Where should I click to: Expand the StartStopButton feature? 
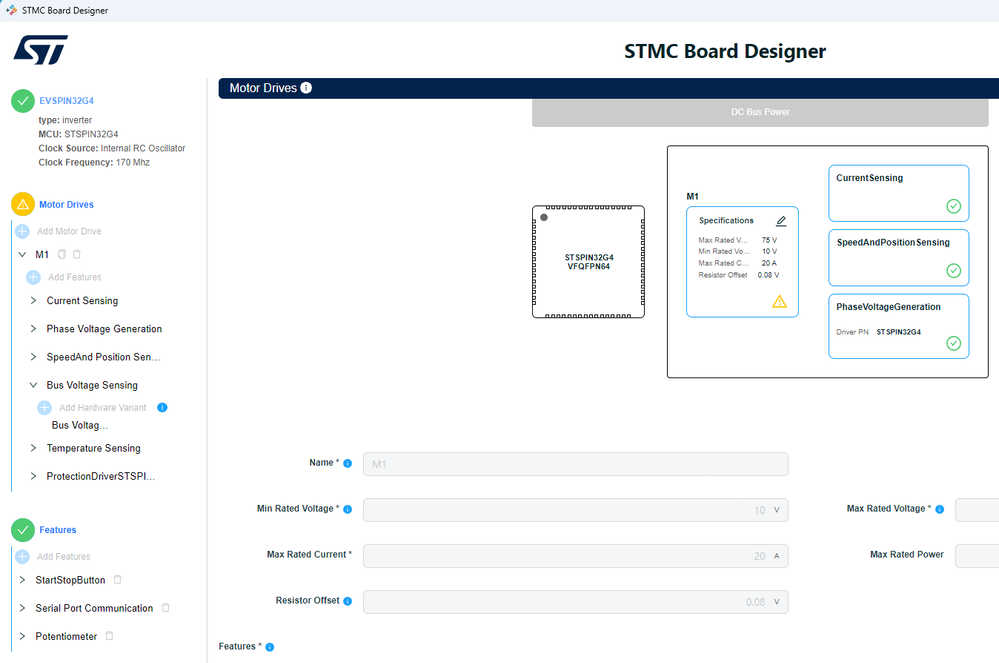pyautogui.click(x=22, y=580)
